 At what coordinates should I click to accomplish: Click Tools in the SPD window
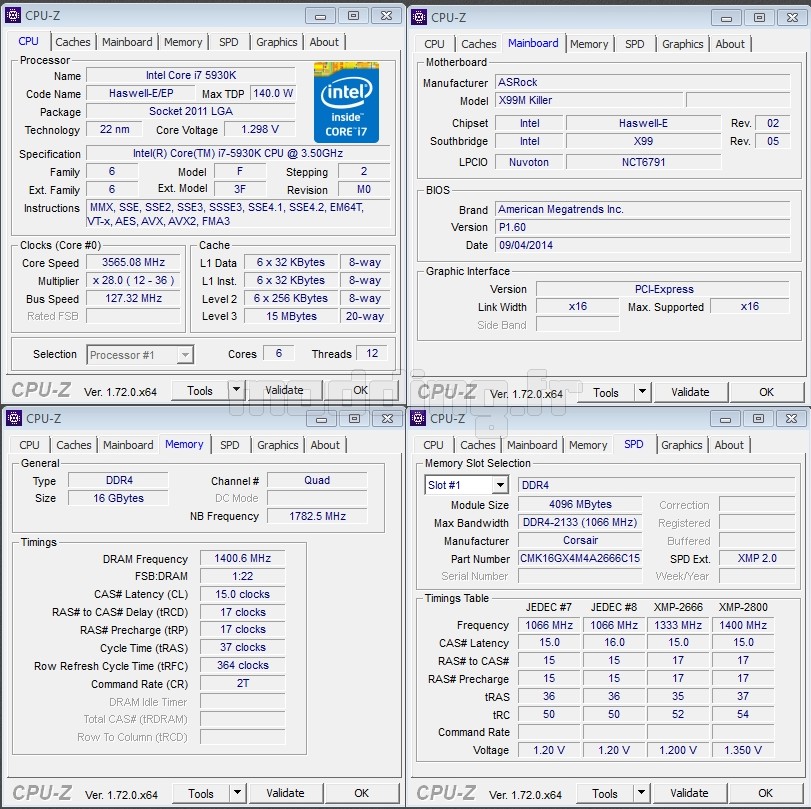605,793
